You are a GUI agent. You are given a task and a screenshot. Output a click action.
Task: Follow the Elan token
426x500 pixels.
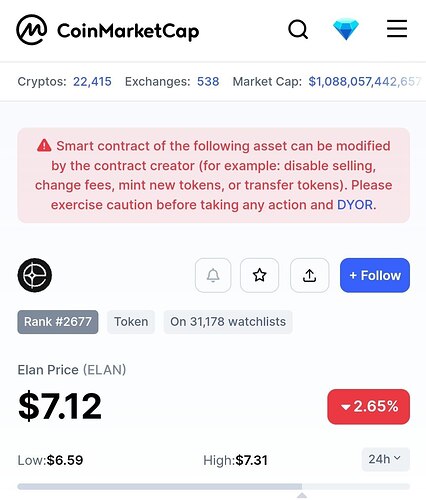pos(375,275)
